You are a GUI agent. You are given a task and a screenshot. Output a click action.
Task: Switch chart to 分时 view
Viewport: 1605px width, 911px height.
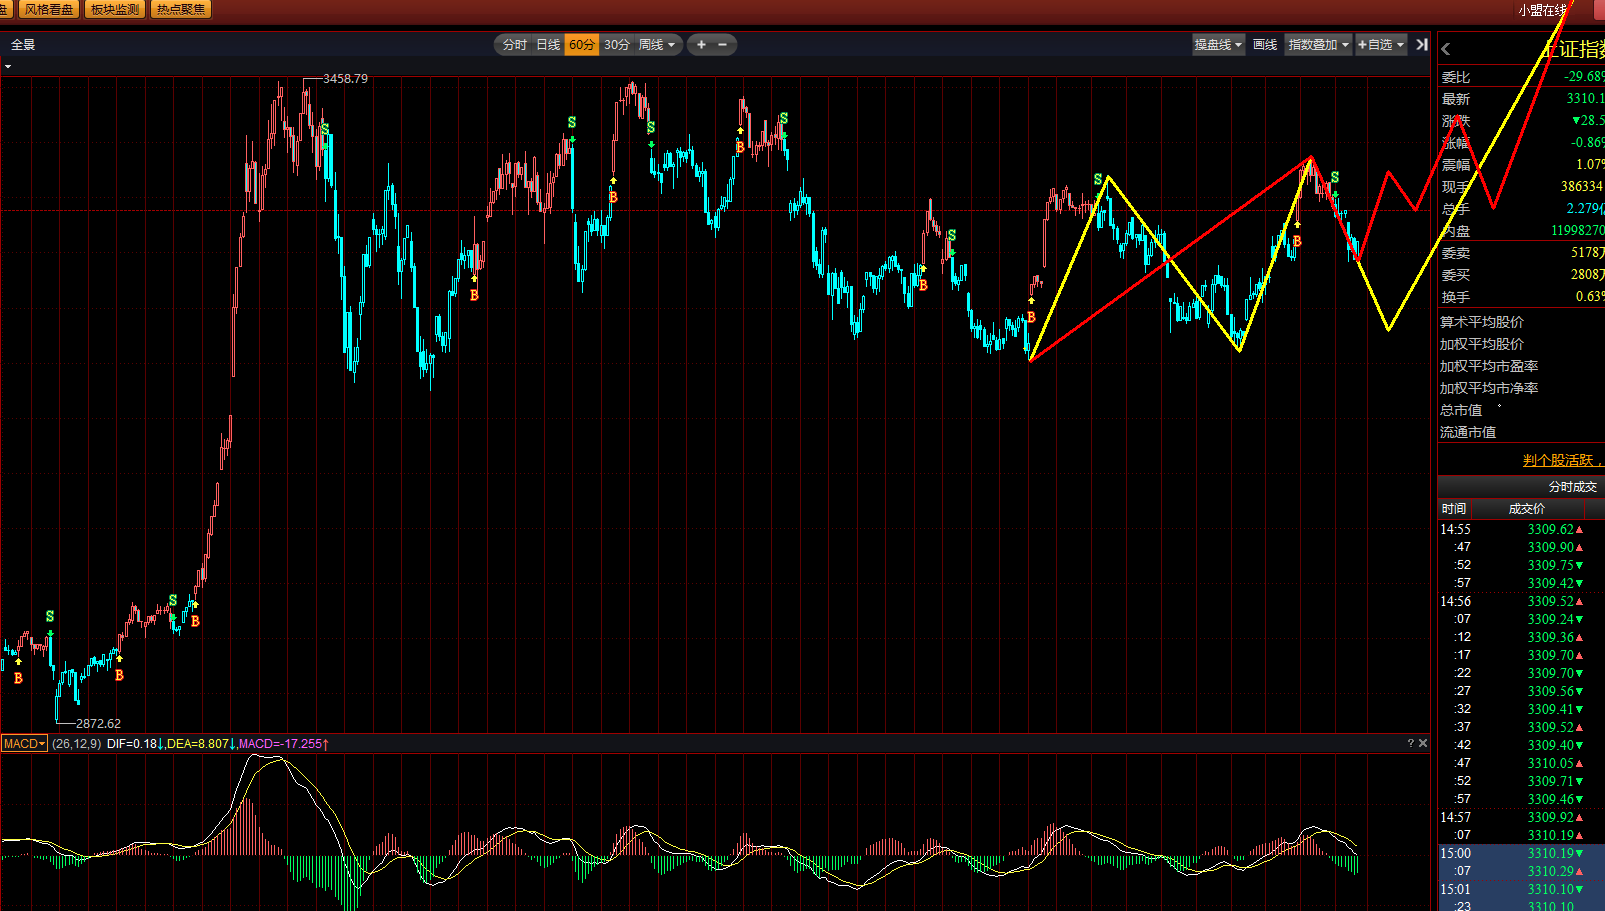click(514, 45)
